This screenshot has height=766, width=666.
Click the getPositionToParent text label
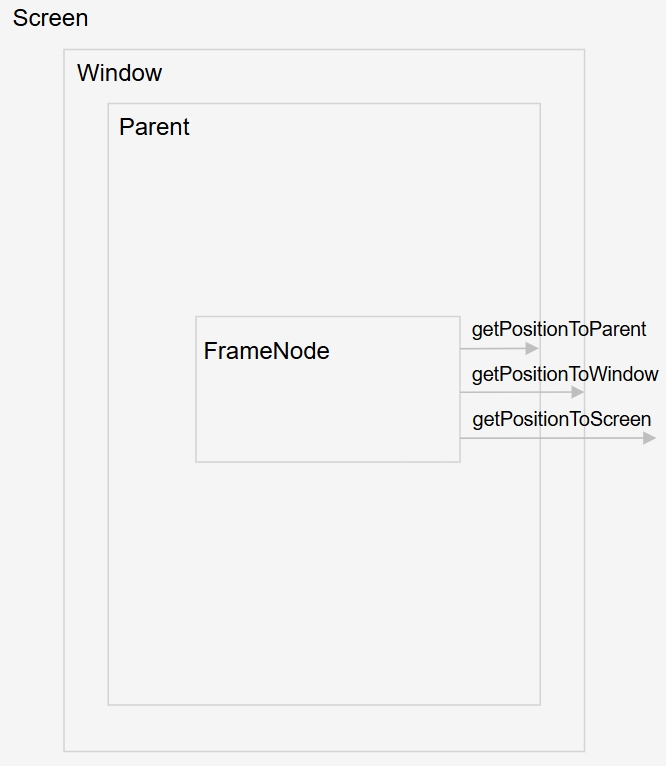coord(559,329)
